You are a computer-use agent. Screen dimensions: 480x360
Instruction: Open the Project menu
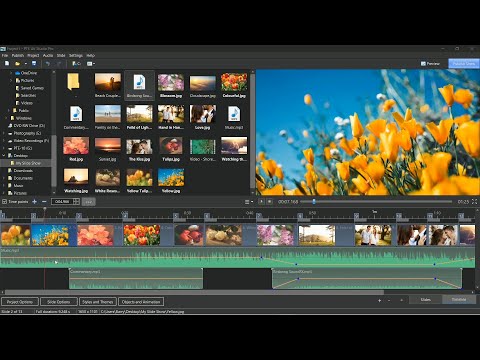(x=33, y=55)
